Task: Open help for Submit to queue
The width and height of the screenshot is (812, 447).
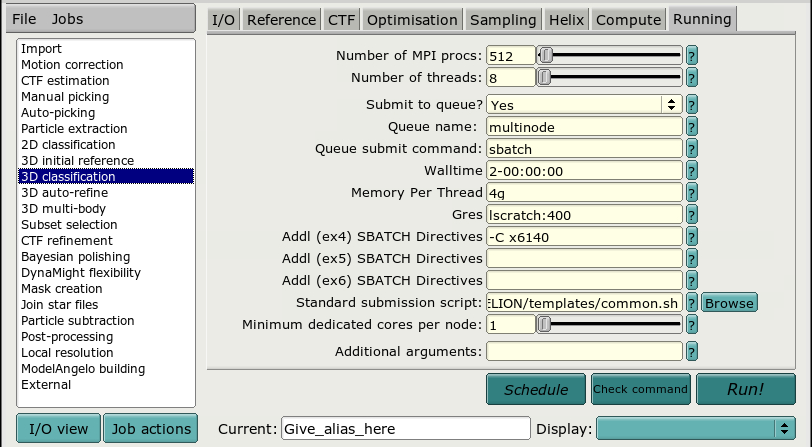Action: [x=691, y=105]
